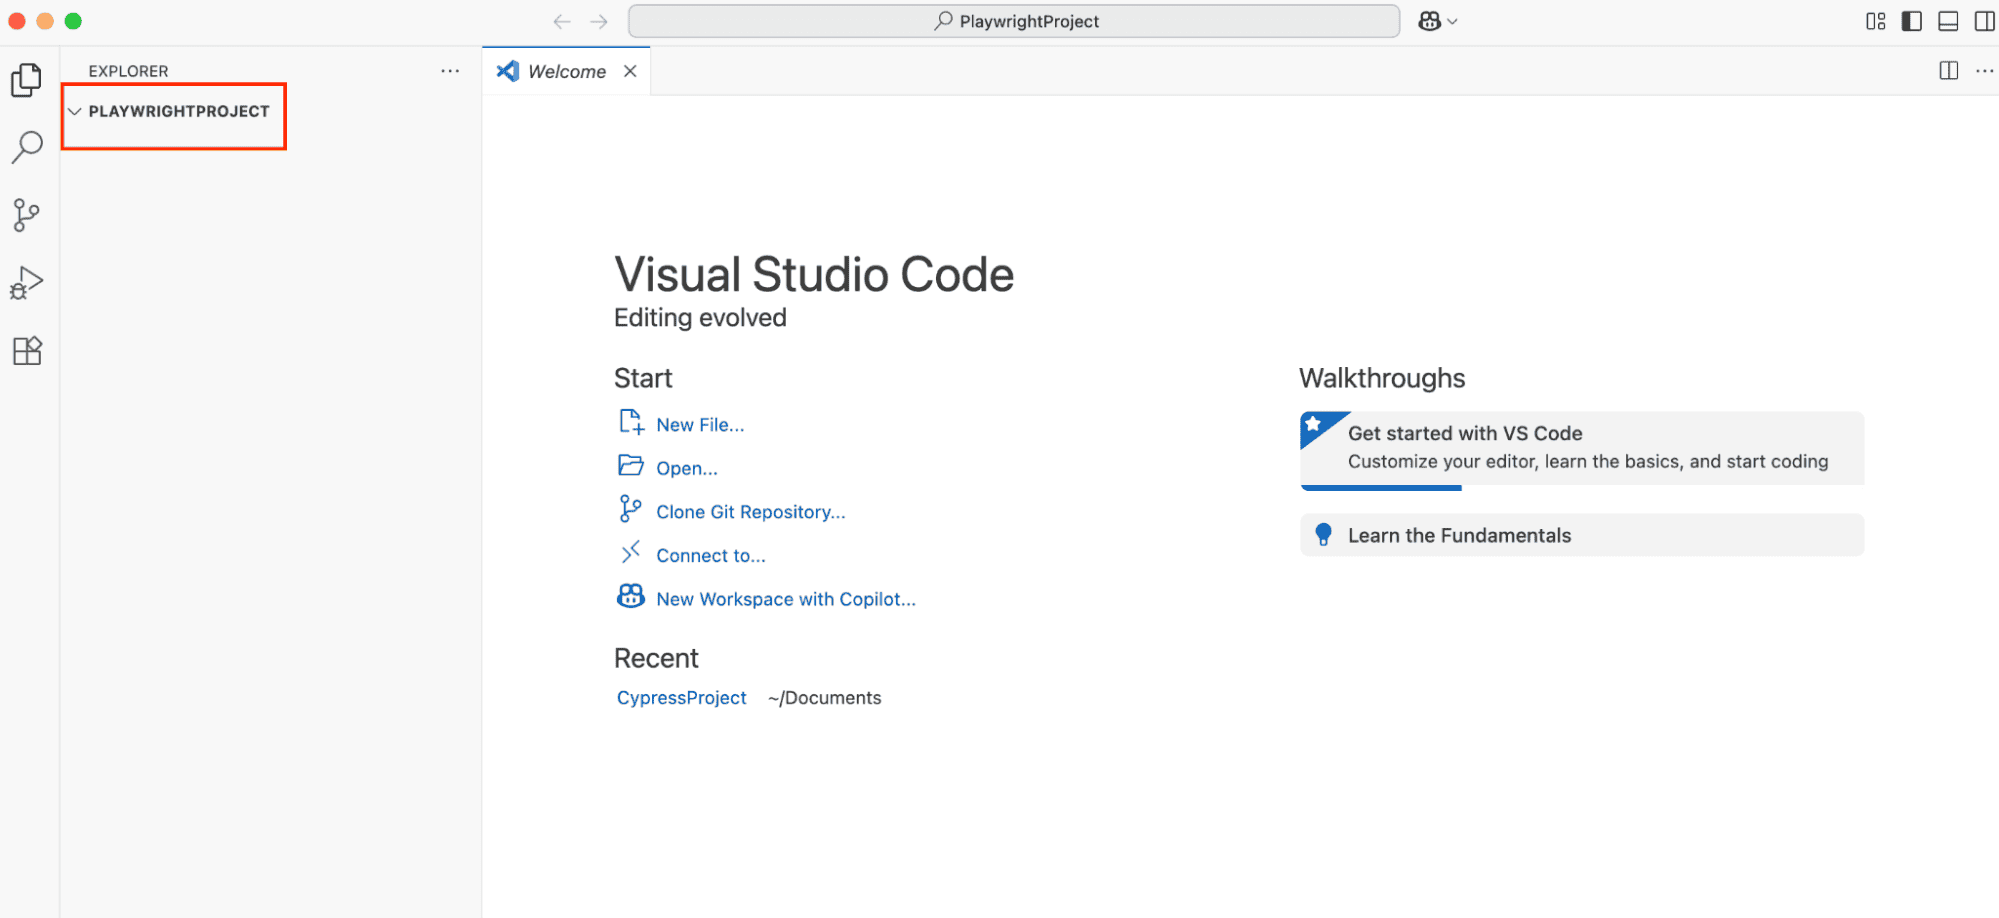Toggle the bottom panel visibility

tap(1947, 21)
